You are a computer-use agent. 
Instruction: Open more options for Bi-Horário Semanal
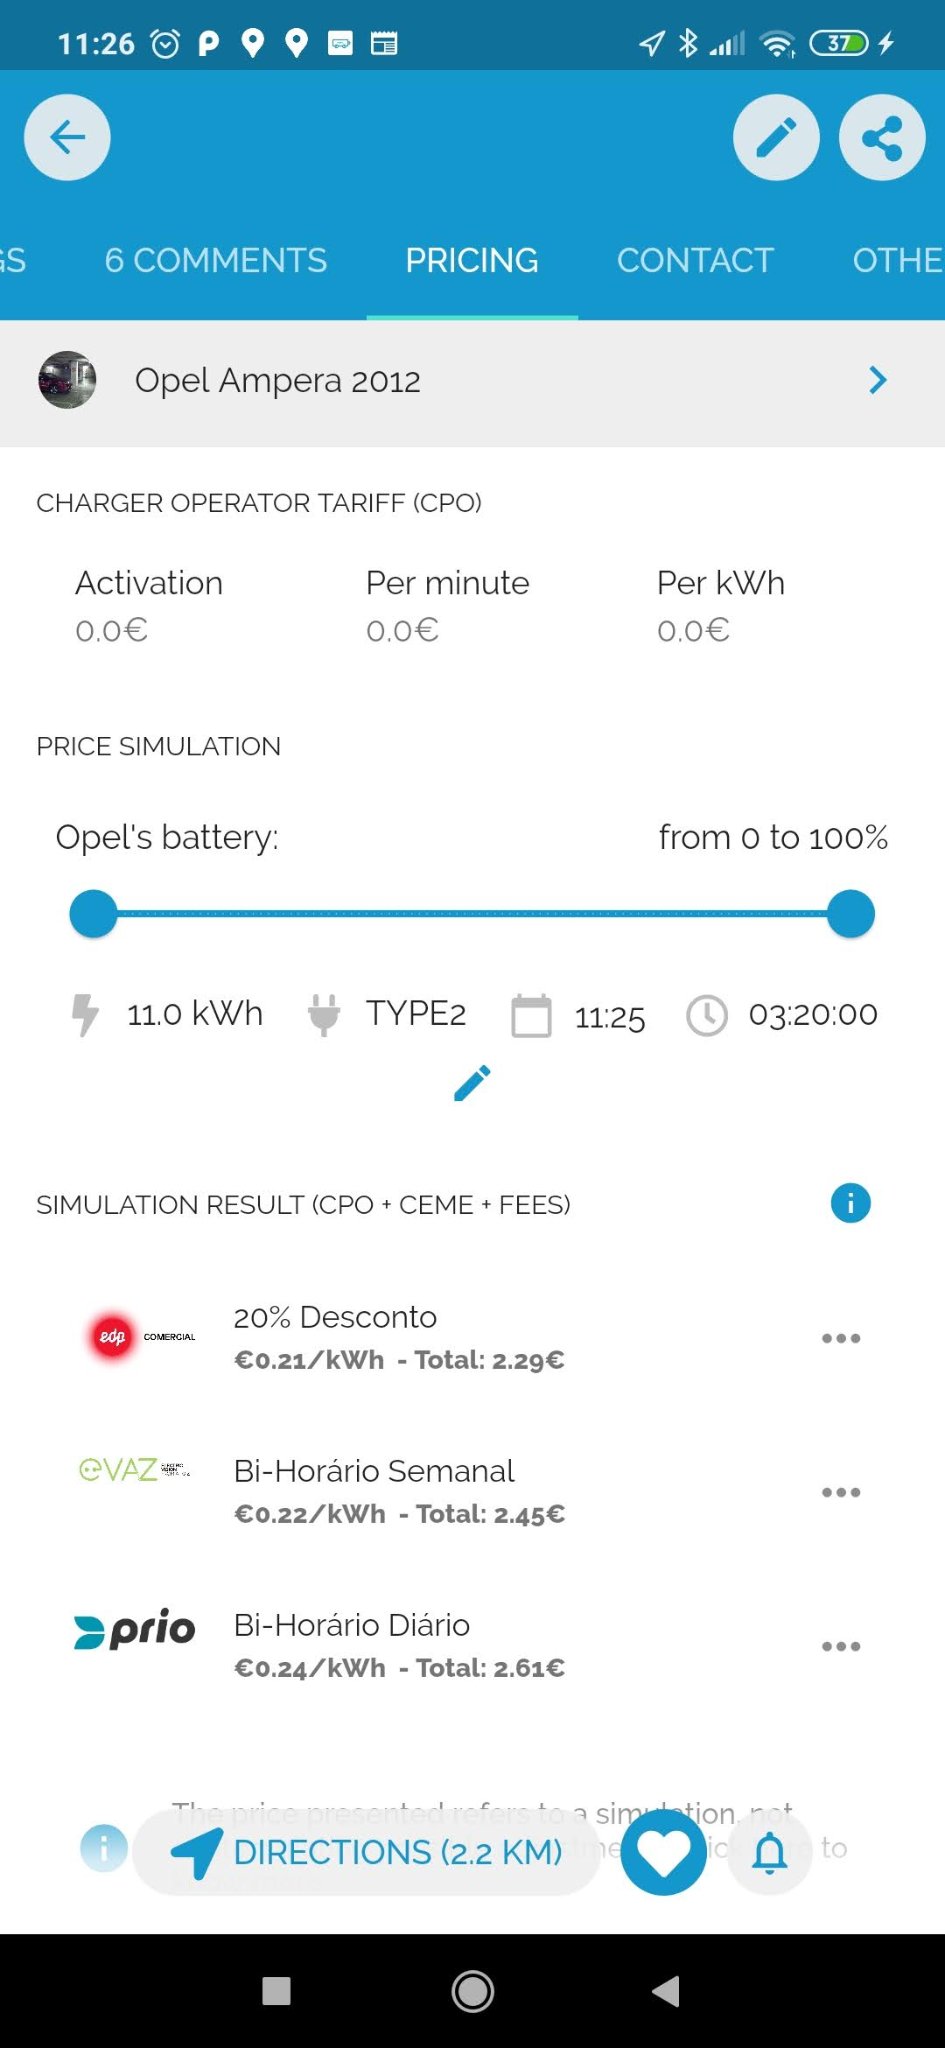(x=840, y=1492)
